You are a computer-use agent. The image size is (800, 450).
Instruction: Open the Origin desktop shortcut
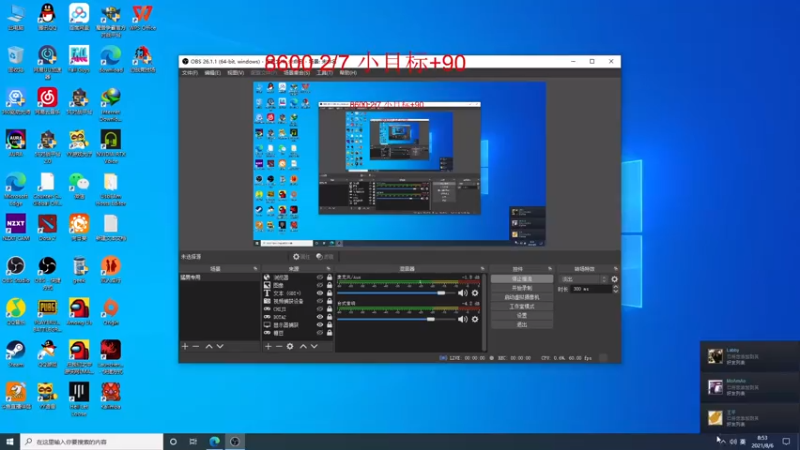click(111, 312)
